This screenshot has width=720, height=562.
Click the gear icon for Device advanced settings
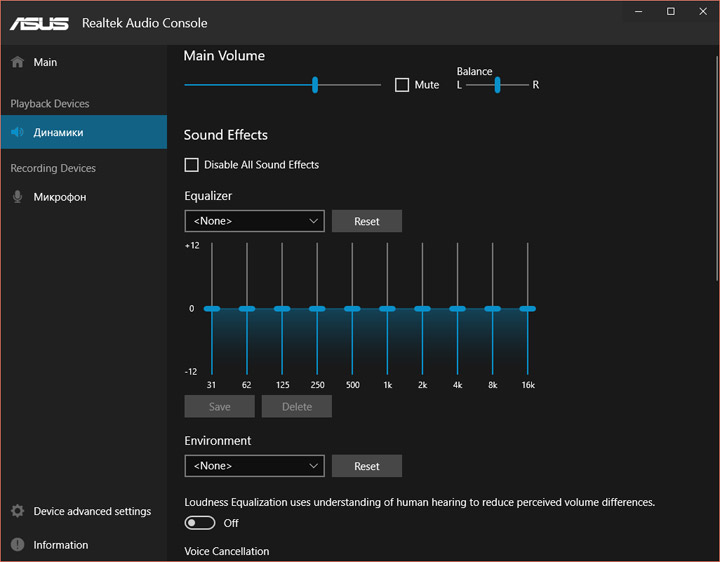(x=17, y=511)
